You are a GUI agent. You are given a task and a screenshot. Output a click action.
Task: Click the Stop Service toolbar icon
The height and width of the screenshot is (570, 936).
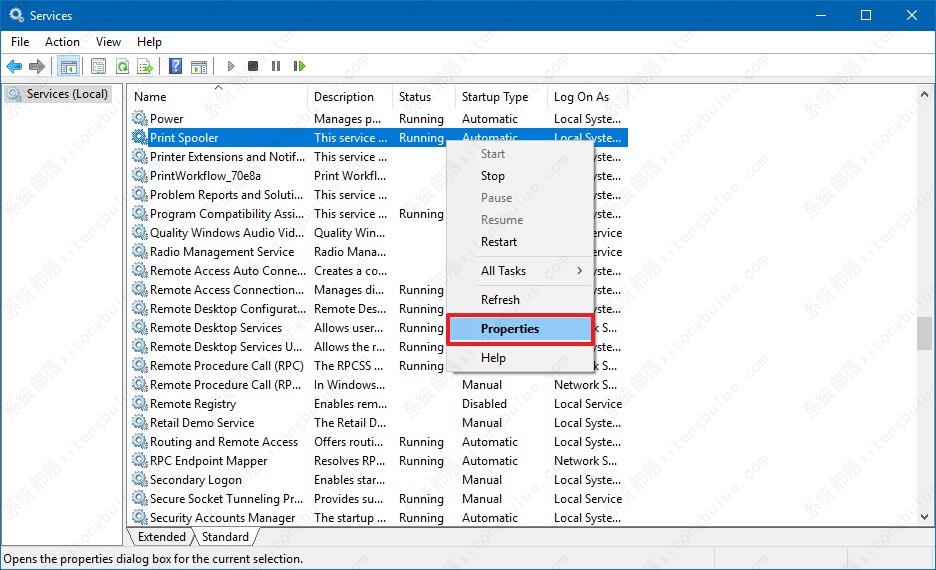click(x=253, y=66)
